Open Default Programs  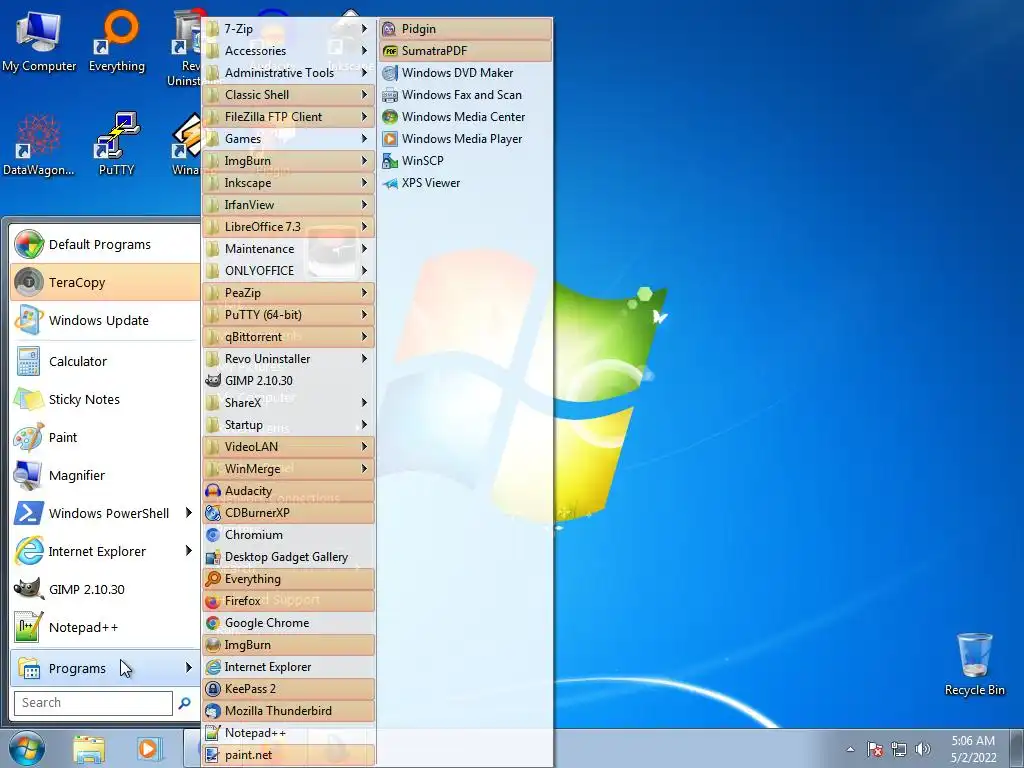tap(105, 244)
